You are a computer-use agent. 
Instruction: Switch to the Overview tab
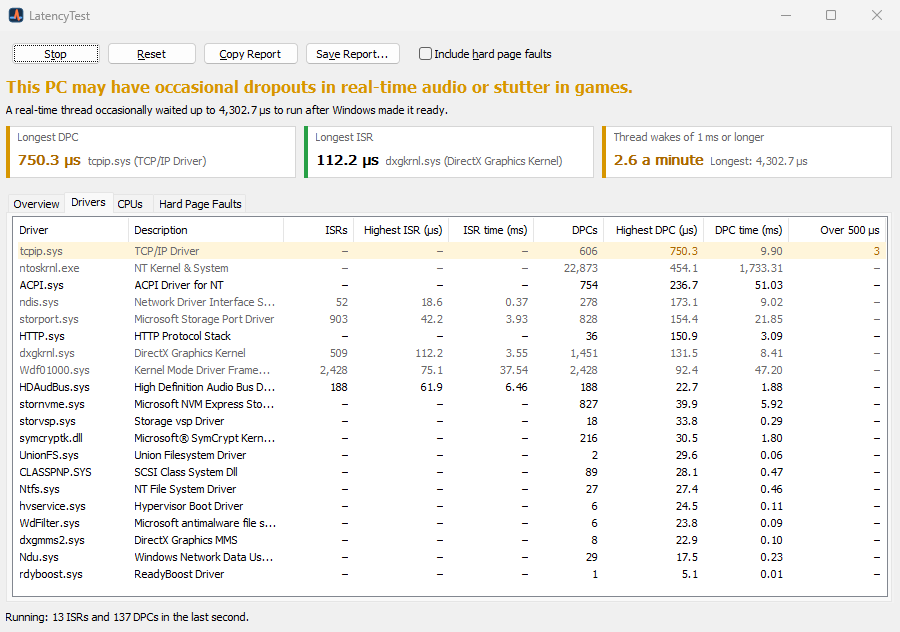pyautogui.click(x=36, y=204)
